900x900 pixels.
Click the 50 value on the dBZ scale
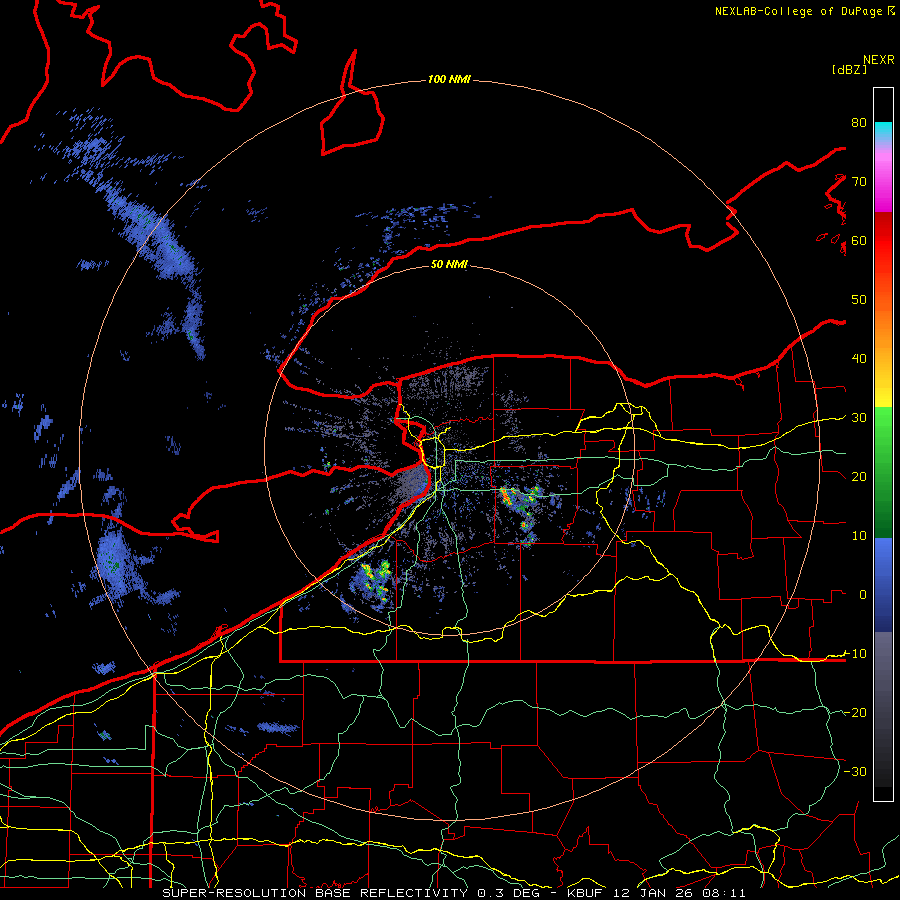click(x=859, y=300)
